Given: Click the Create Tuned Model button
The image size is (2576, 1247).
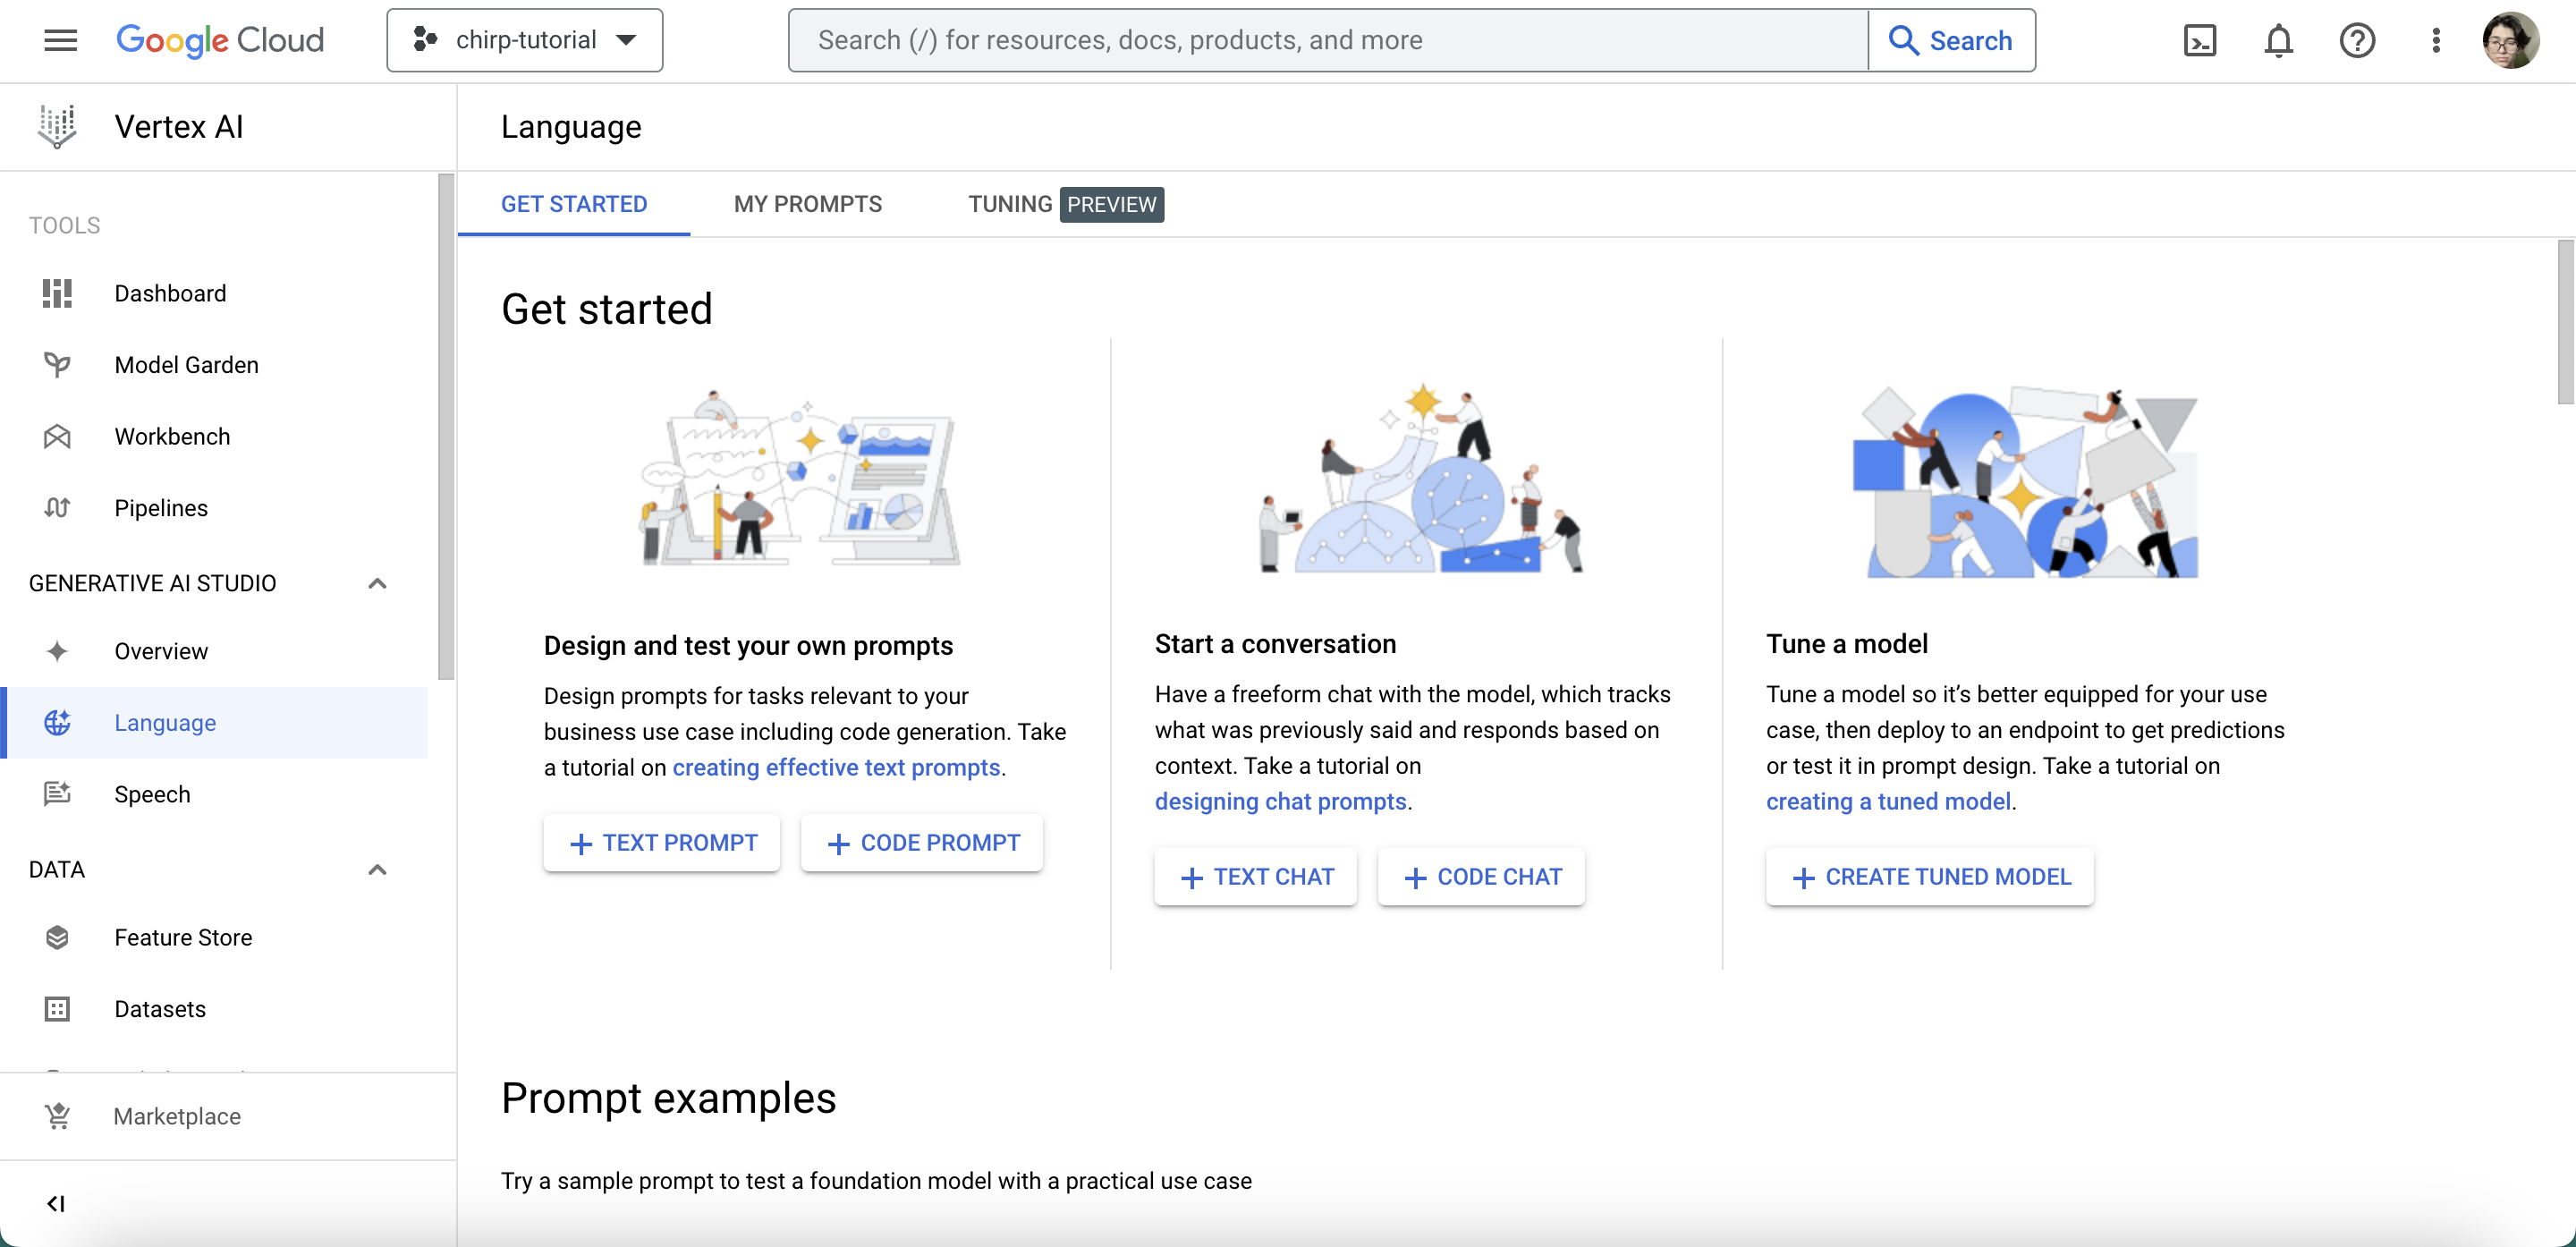Looking at the screenshot, I should (x=1929, y=877).
